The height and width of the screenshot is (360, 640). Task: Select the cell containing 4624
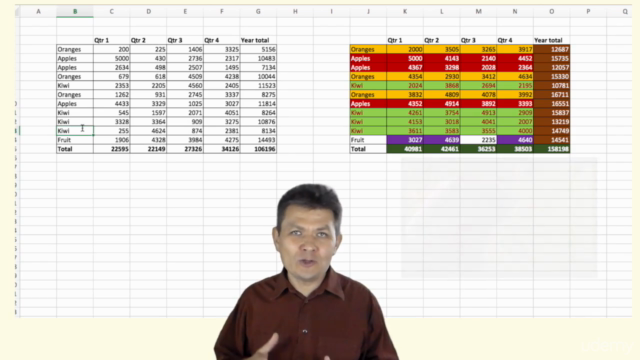148,131
